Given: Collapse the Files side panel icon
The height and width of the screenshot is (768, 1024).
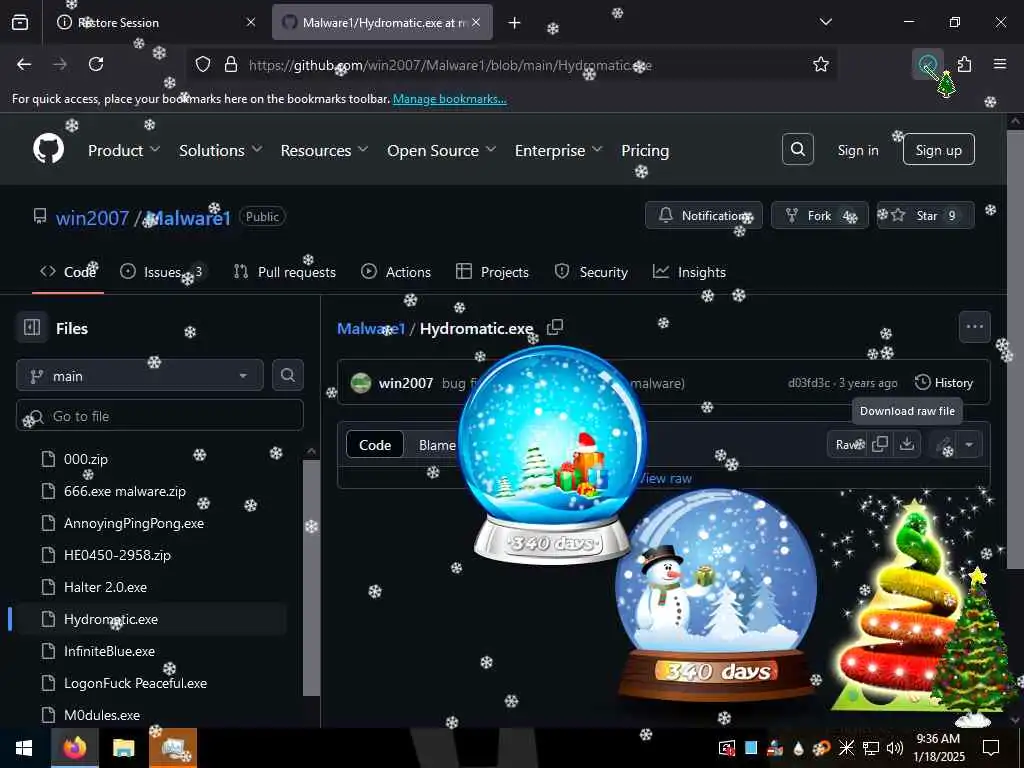Looking at the screenshot, I should pos(32,327).
